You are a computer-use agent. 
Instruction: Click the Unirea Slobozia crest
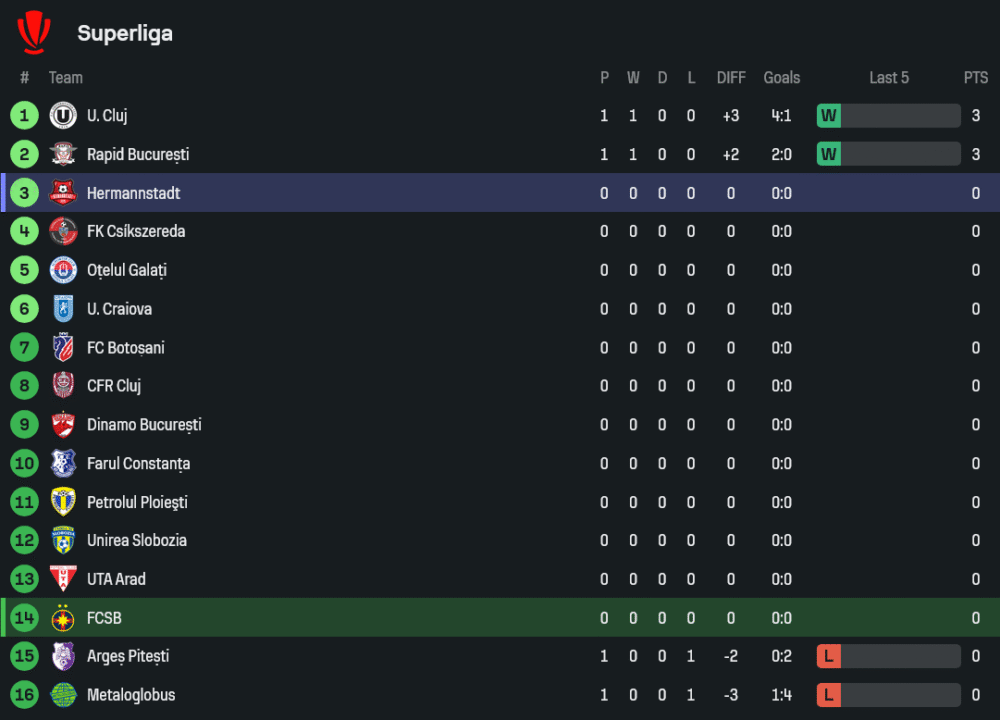[63, 541]
